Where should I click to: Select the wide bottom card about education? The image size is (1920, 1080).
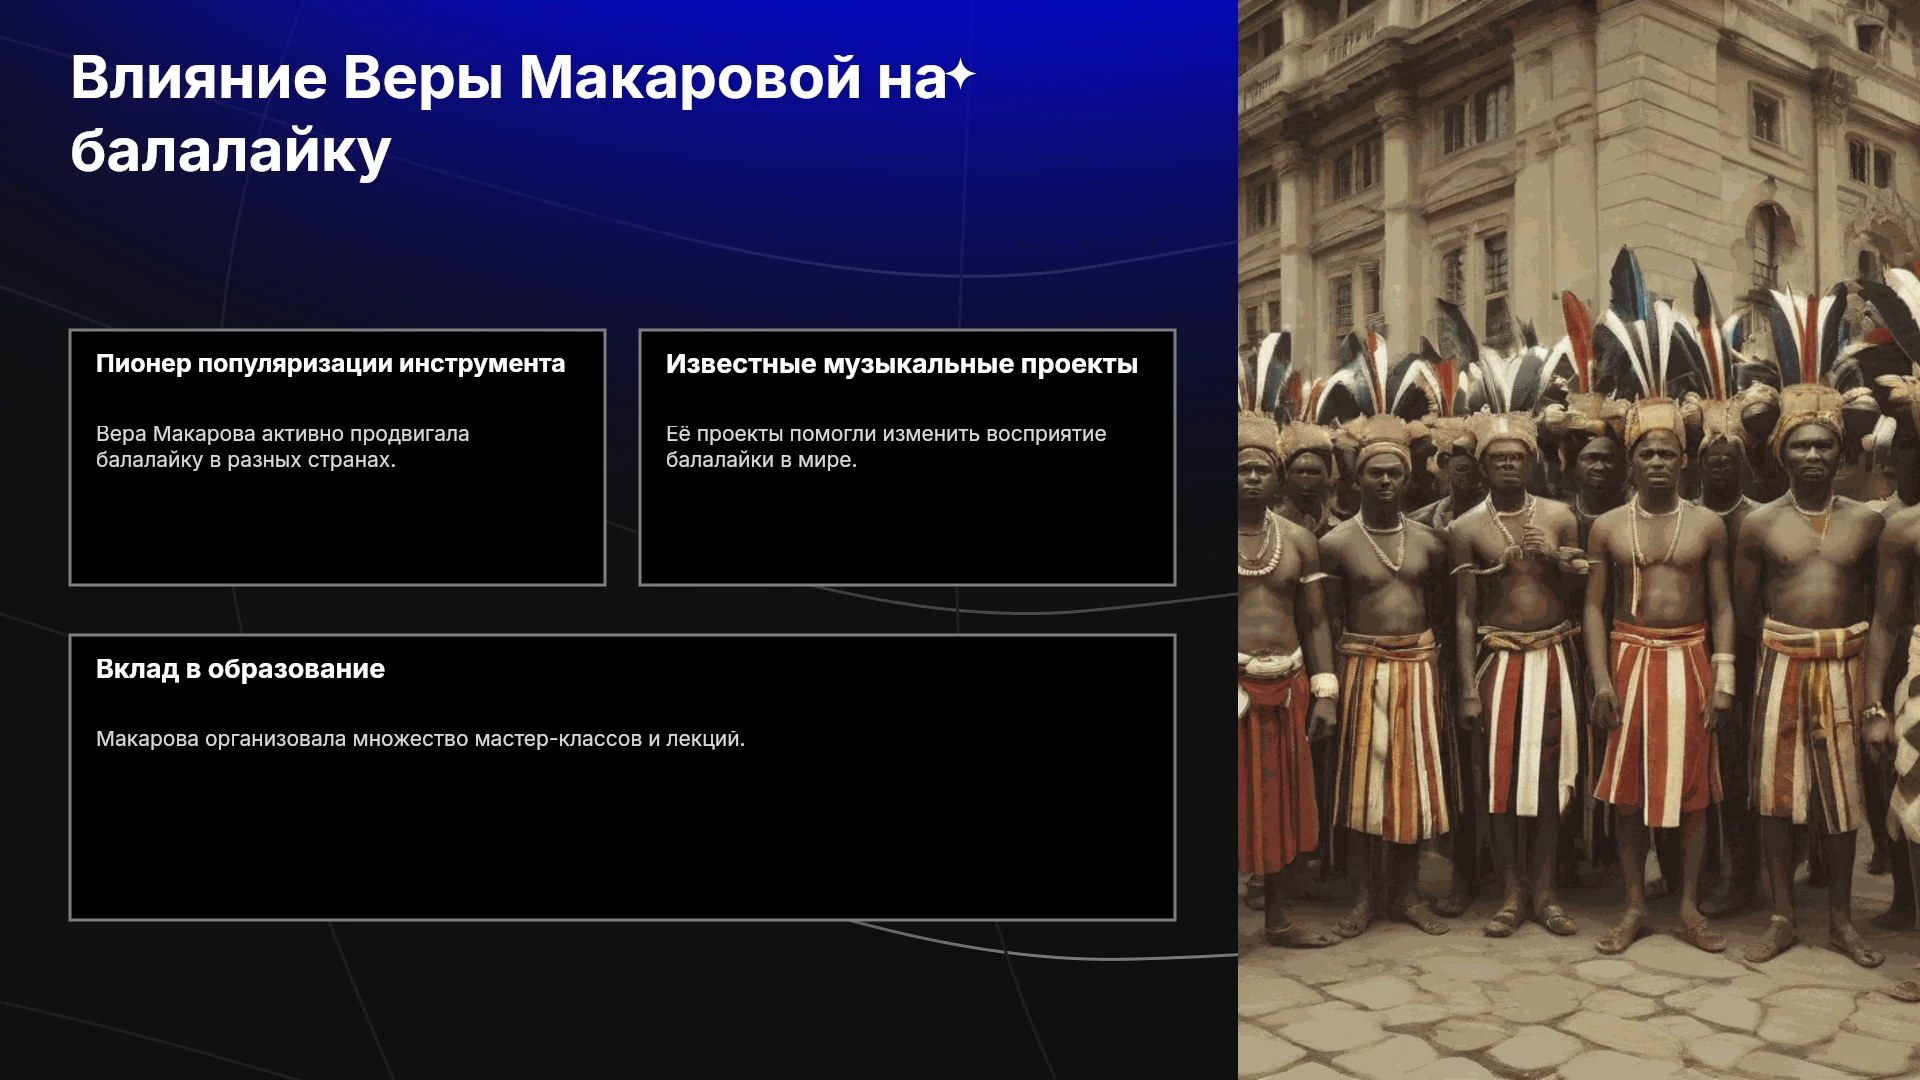pos(622,777)
